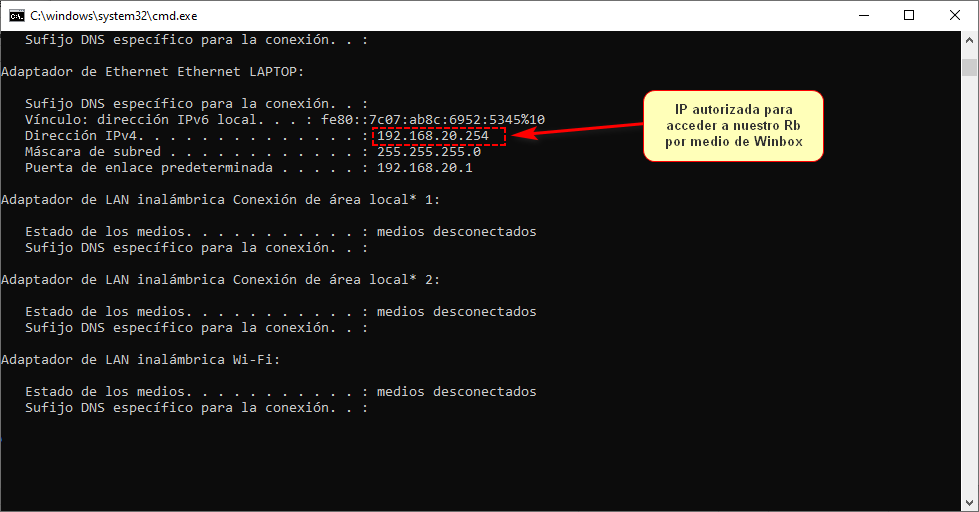
Task: Click the Conexión de área local* 2 heading
Action: point(220,279)
